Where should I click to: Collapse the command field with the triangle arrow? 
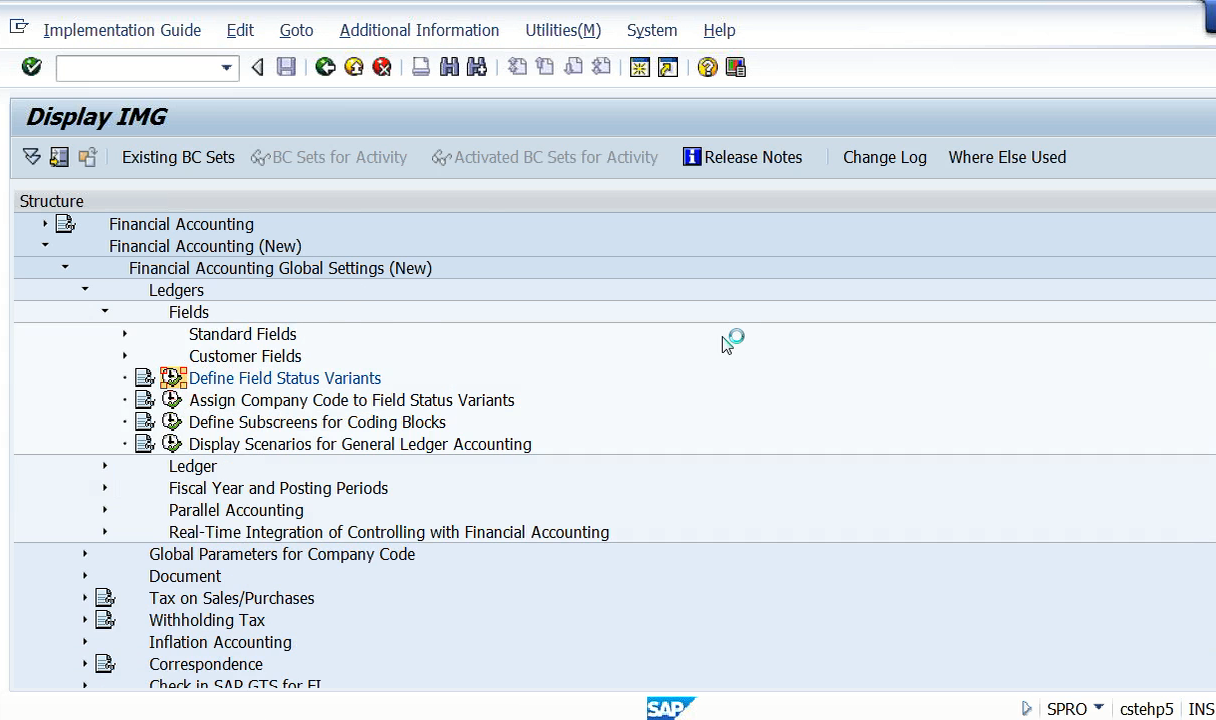(258, 67)
